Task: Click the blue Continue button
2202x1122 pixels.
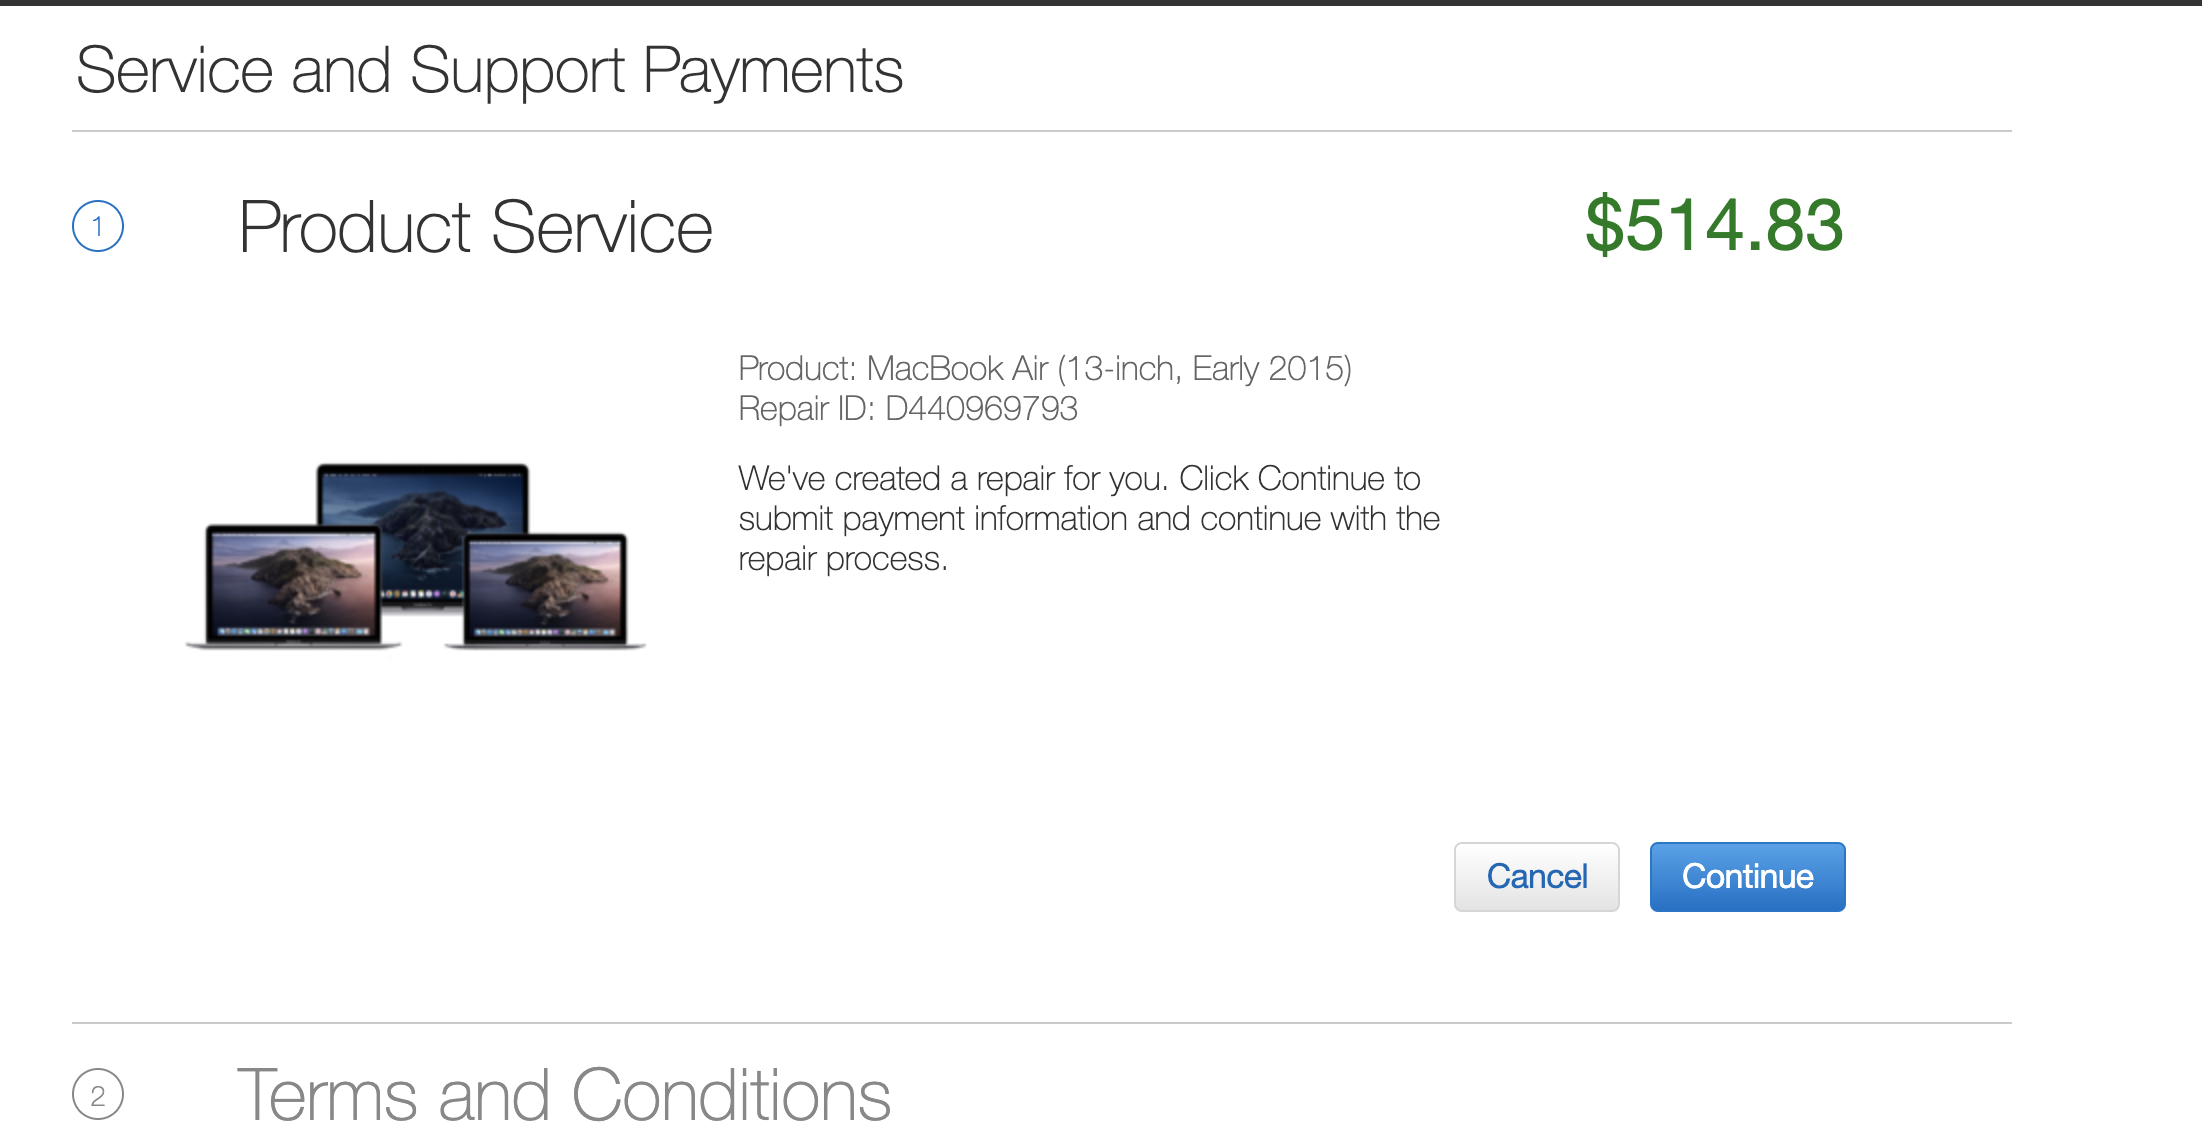Action: [1746, 876]
